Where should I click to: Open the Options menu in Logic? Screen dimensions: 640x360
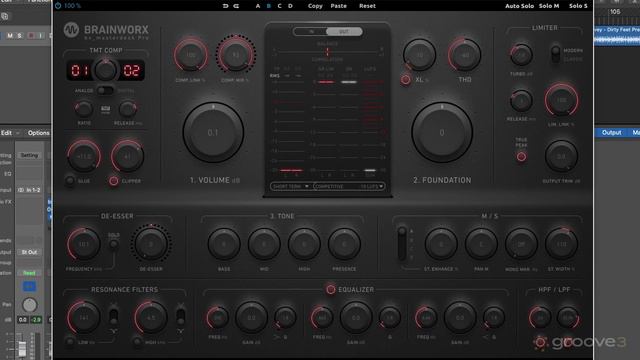[x=38, y=133]
